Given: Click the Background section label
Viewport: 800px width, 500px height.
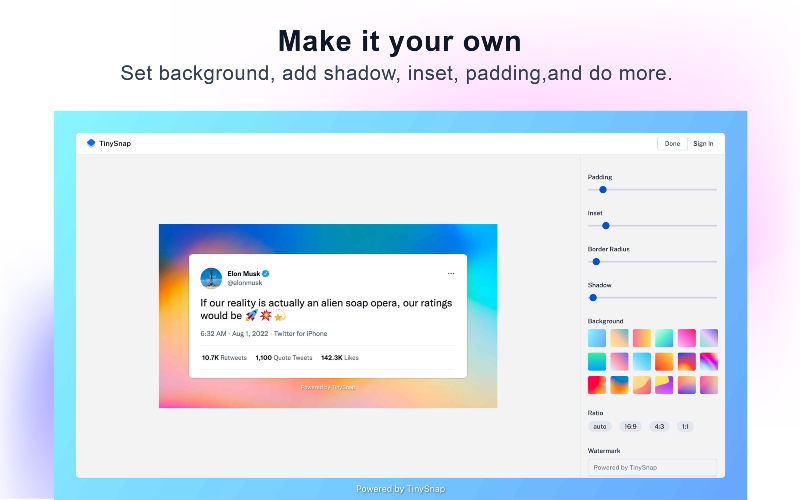Looking at the screenshot, I should click(606, 321).
